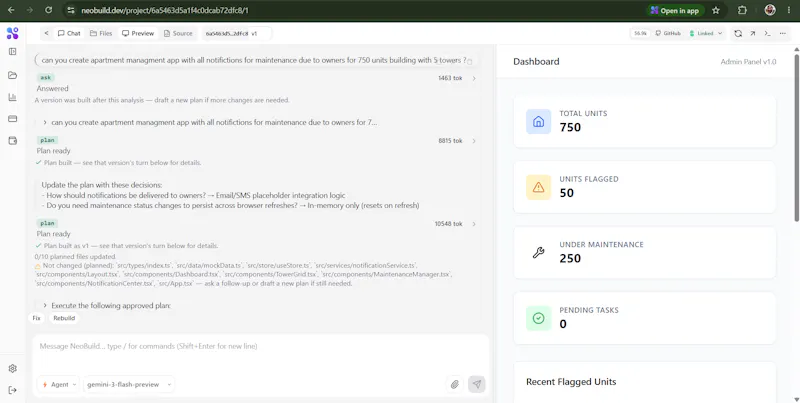
Task: Click the send message paper plane button
Action: tap(477, 385)
